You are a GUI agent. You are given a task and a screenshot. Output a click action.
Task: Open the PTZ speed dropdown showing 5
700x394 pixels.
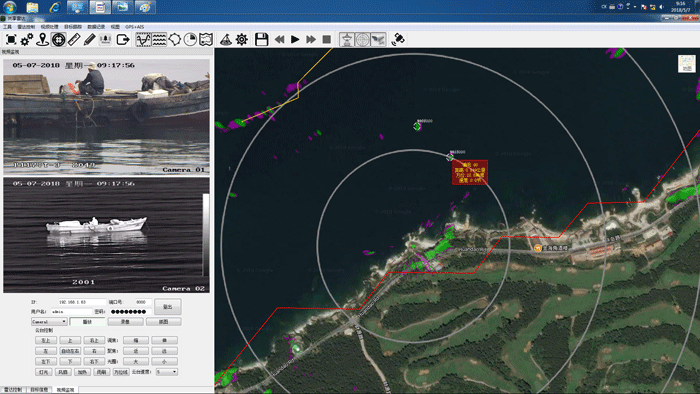coord(167,372)
